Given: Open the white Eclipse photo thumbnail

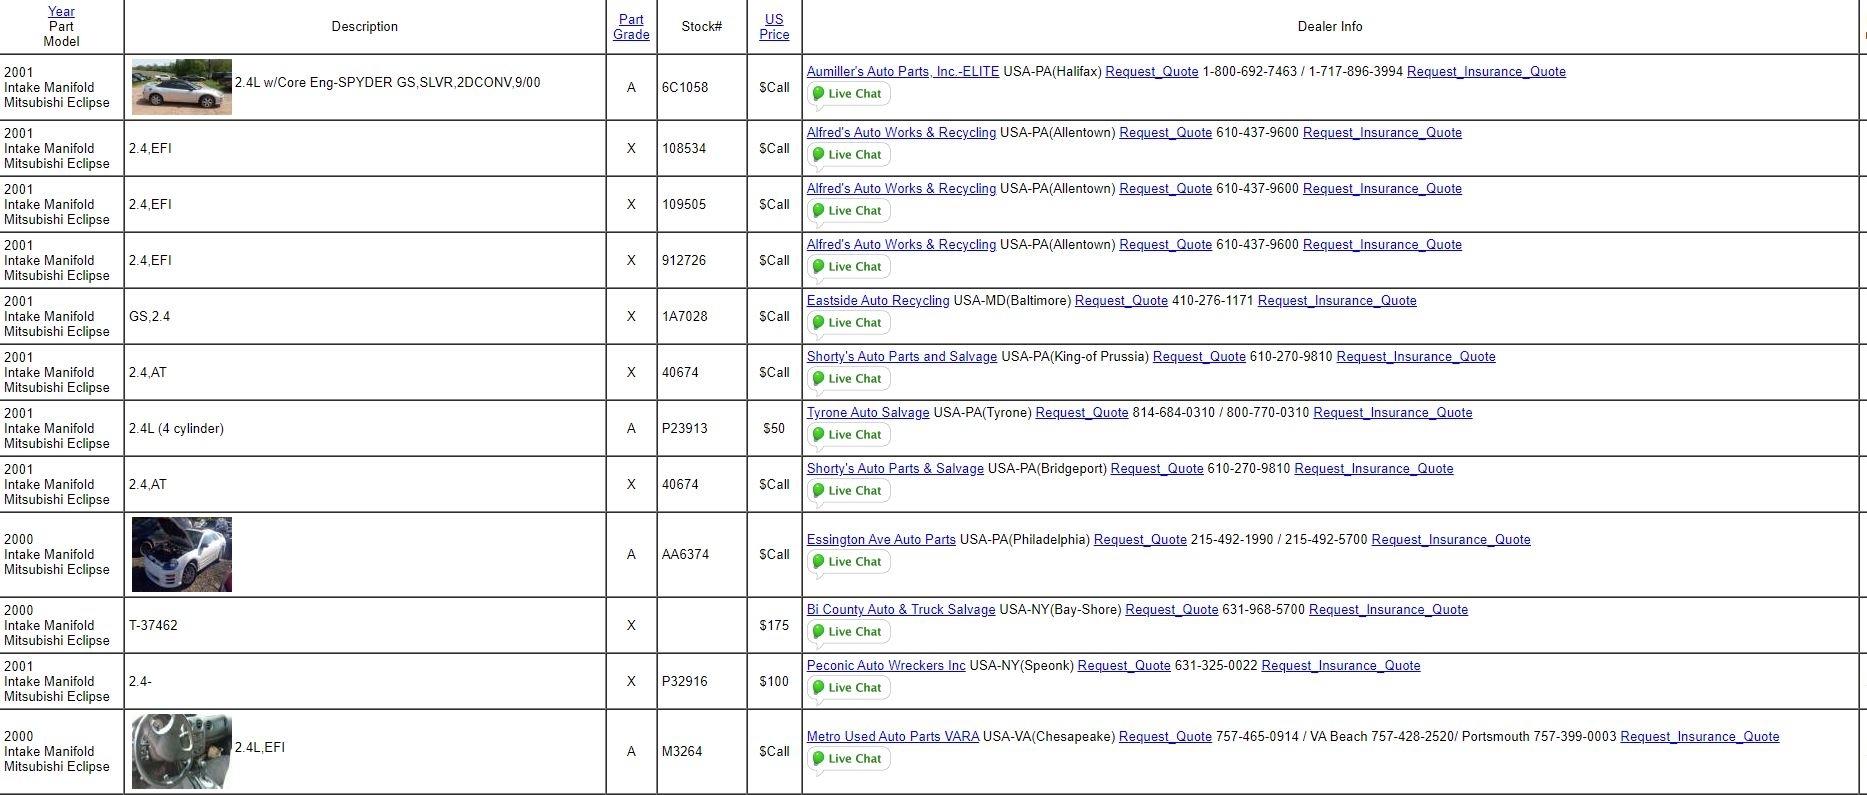Looking at the screenshot, I should [182, 554].
